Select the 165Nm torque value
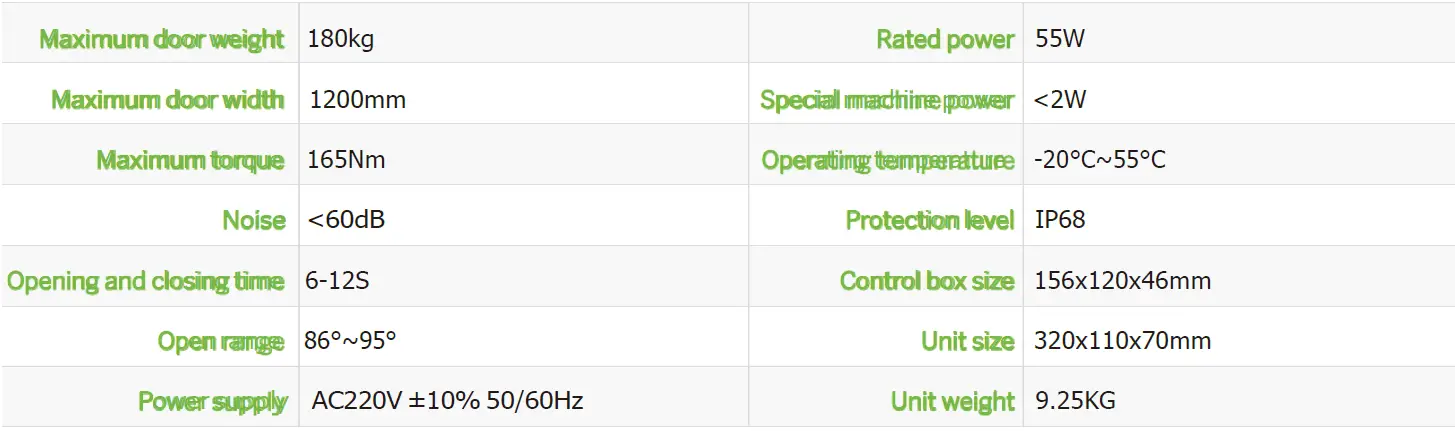This screenshot has width=1455, height=431. [x=347, y=160]
